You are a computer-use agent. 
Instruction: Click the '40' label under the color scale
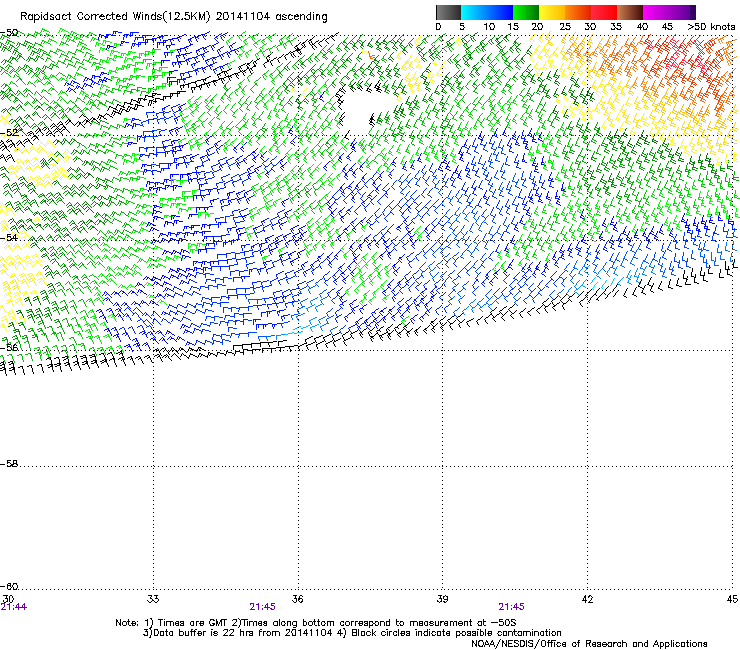(x=642, y=27)
